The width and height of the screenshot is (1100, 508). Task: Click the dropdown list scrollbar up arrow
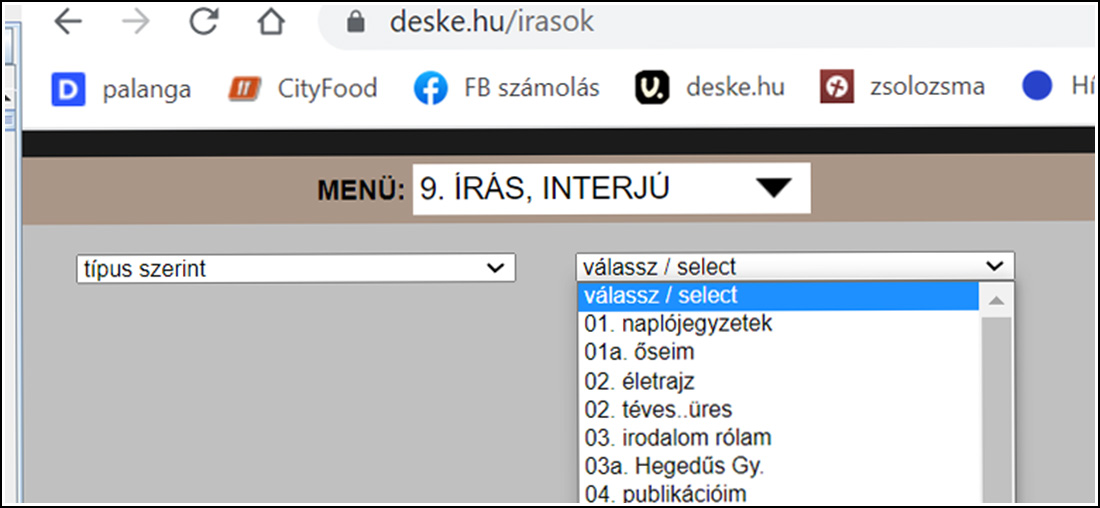coord(995,300)
